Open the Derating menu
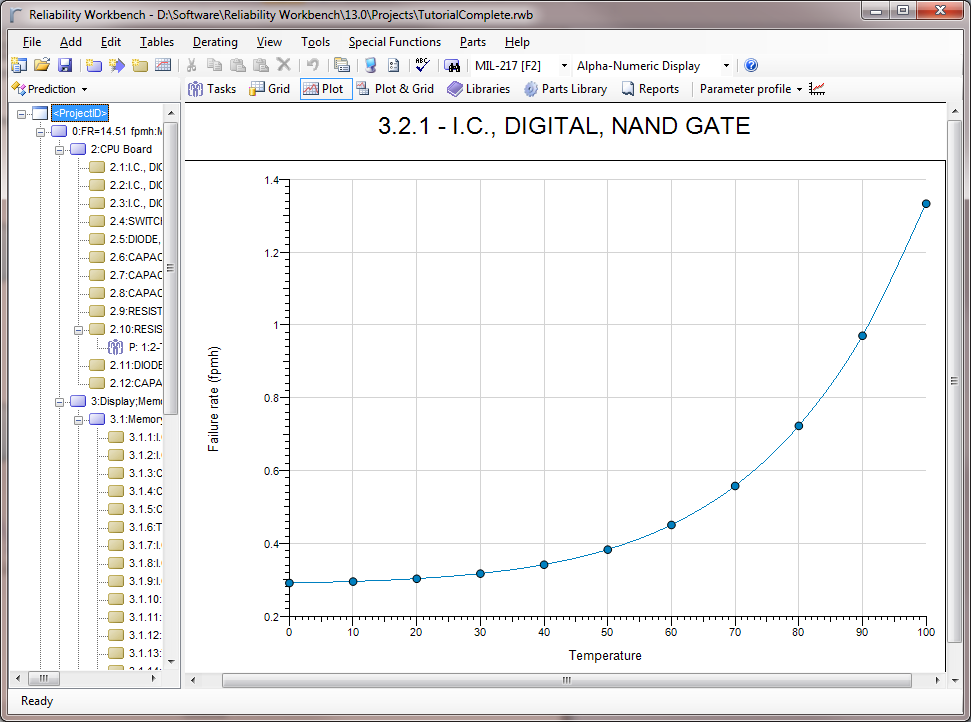This screenshot has height=722, width=971. coord(215,42)
